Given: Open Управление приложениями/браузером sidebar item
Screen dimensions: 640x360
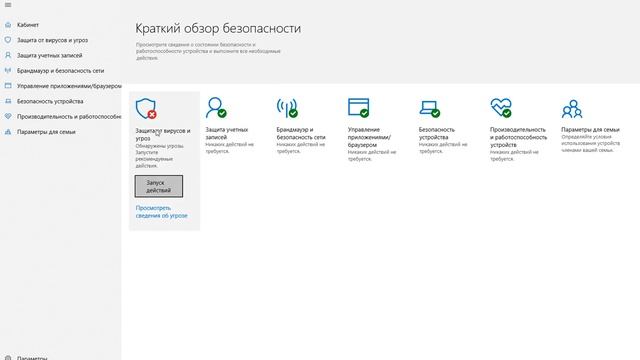Looking at the screenshot, I should (69, 86).
